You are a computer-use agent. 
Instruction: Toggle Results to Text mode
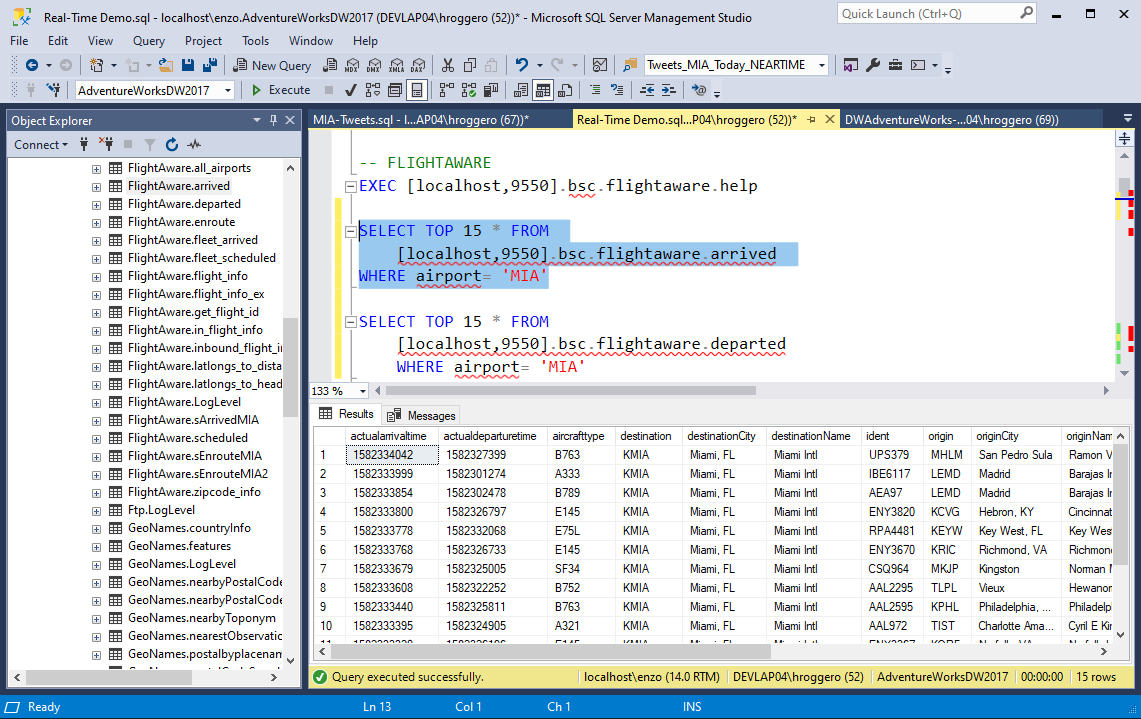click(x=521, y=90)
